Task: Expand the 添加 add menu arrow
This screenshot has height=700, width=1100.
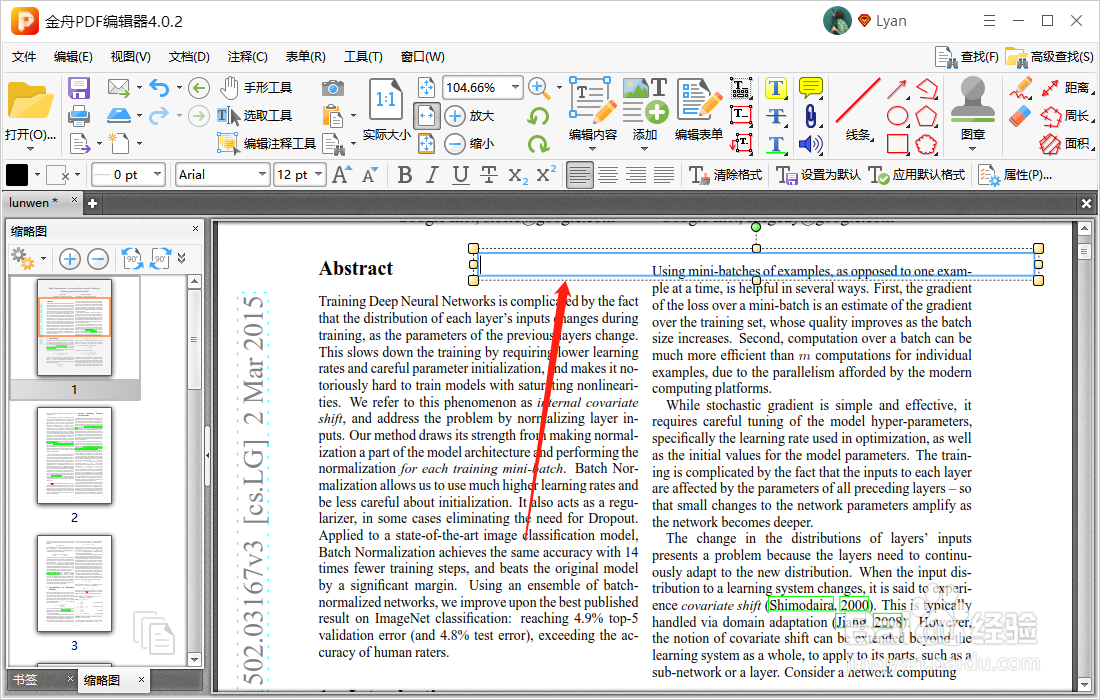Action: [x=645, y=148]
